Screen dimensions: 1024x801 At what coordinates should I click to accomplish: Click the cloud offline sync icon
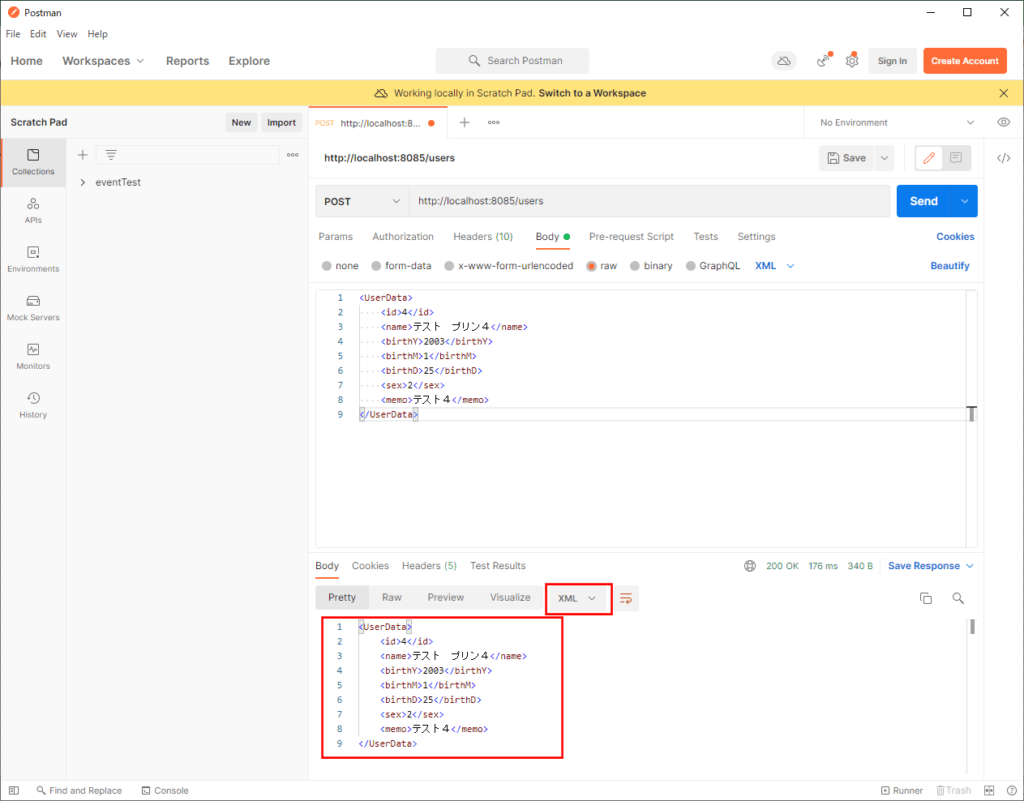(x=784, y=61)
